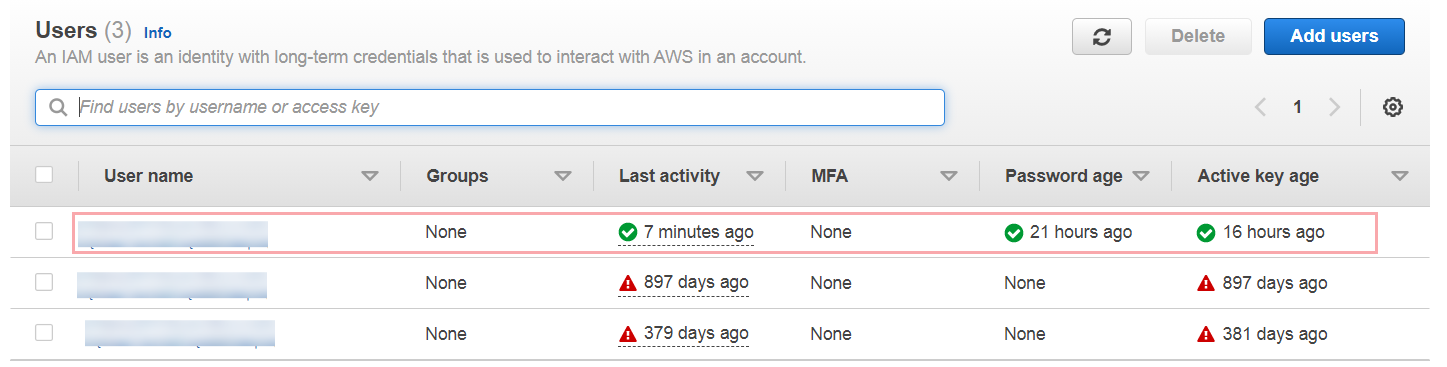
Task: Click green check beside 16 hours ago
Action: [x=1206, y=232]
